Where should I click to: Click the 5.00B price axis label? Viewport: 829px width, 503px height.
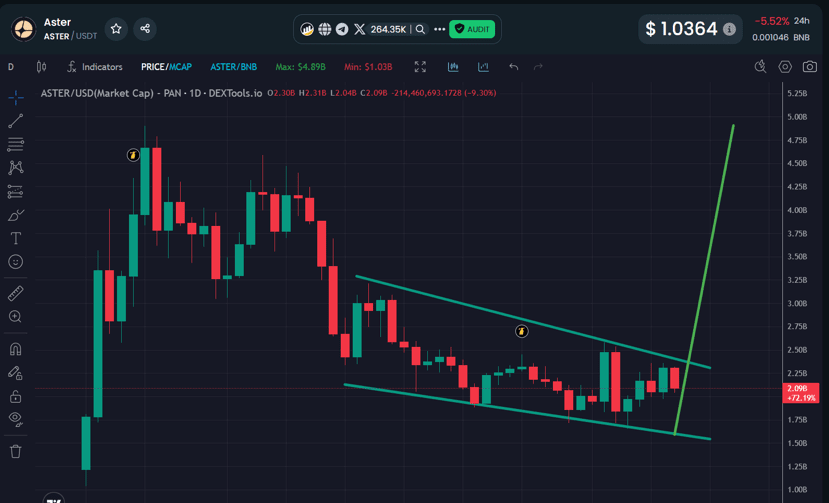[797, 116]
